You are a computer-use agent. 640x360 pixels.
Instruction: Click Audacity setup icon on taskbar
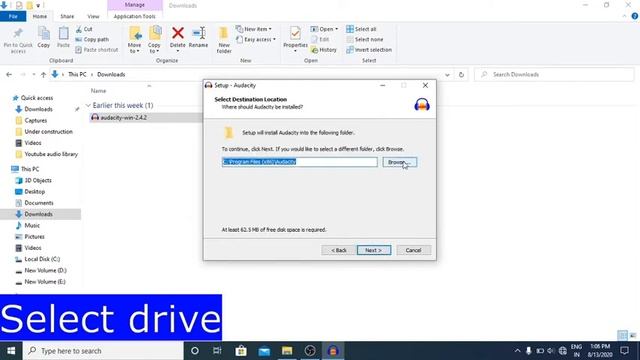tap(333, 351)
